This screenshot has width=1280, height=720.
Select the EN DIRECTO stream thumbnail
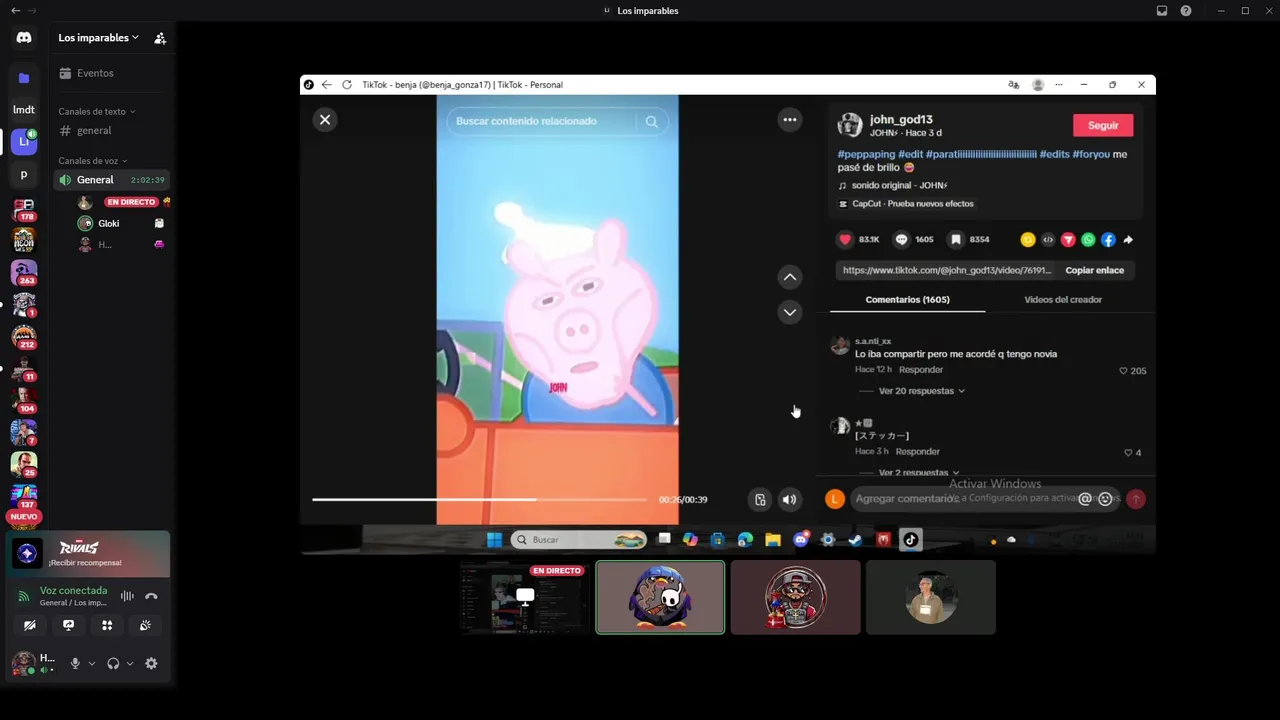point(525,597)
